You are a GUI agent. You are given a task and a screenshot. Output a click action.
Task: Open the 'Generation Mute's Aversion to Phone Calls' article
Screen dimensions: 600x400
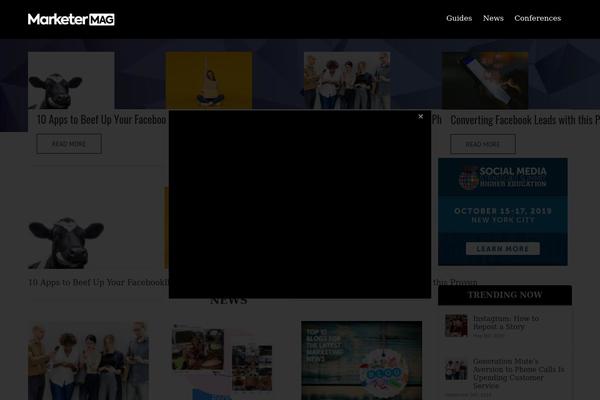coord(518,373)
